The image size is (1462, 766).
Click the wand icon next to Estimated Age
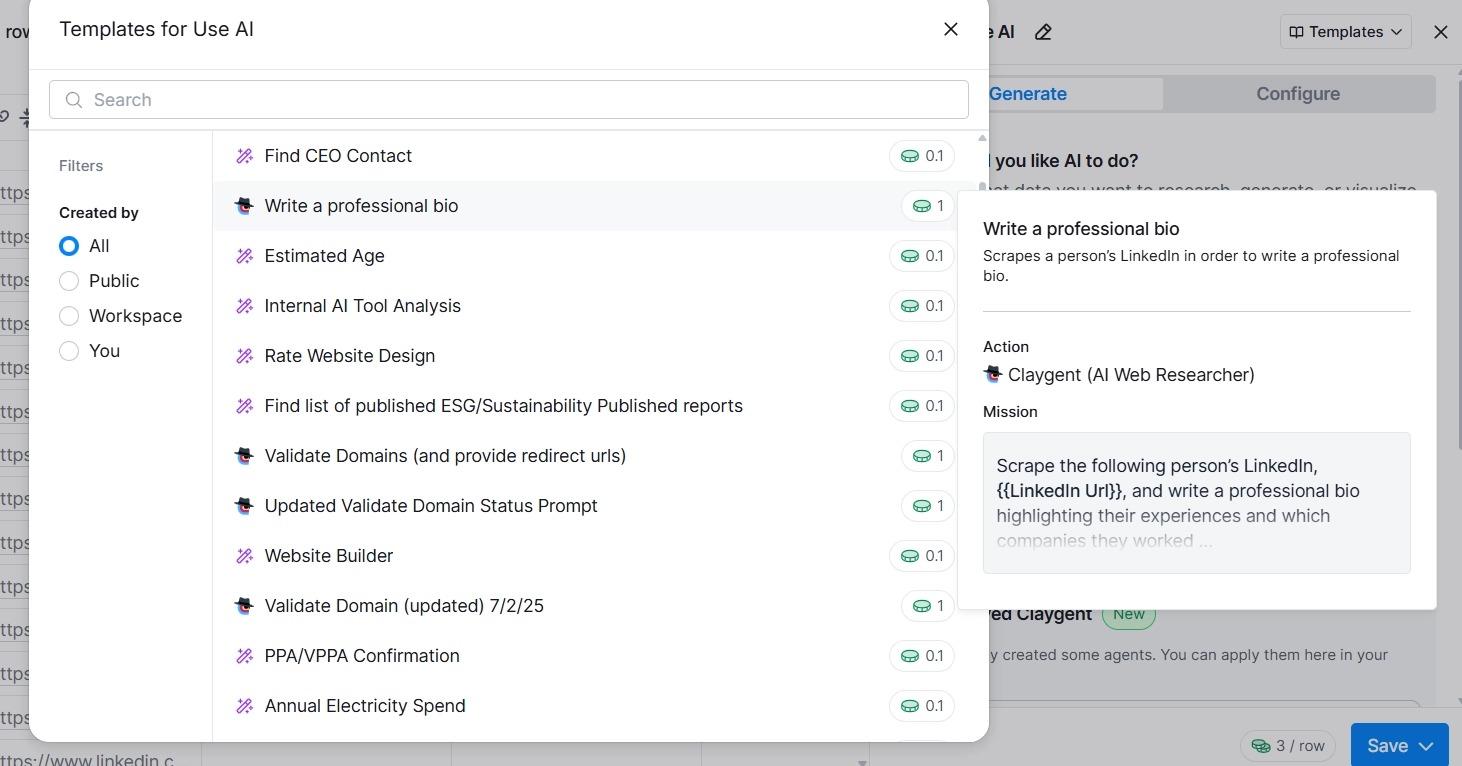coord(244,256)
